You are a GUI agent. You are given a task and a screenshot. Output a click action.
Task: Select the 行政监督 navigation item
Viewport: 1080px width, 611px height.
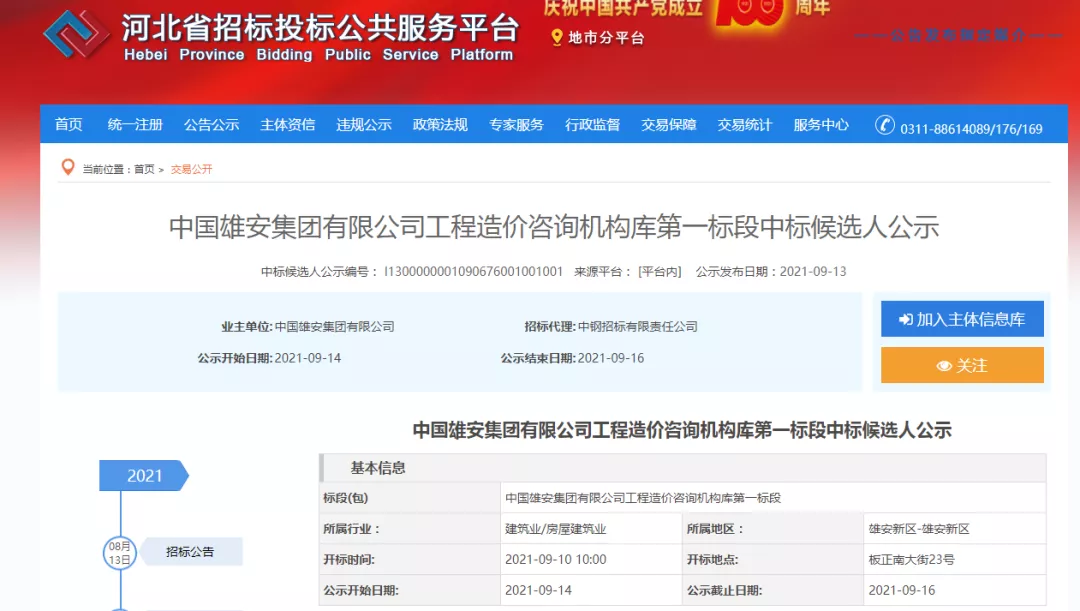click(x=592, y=125)
